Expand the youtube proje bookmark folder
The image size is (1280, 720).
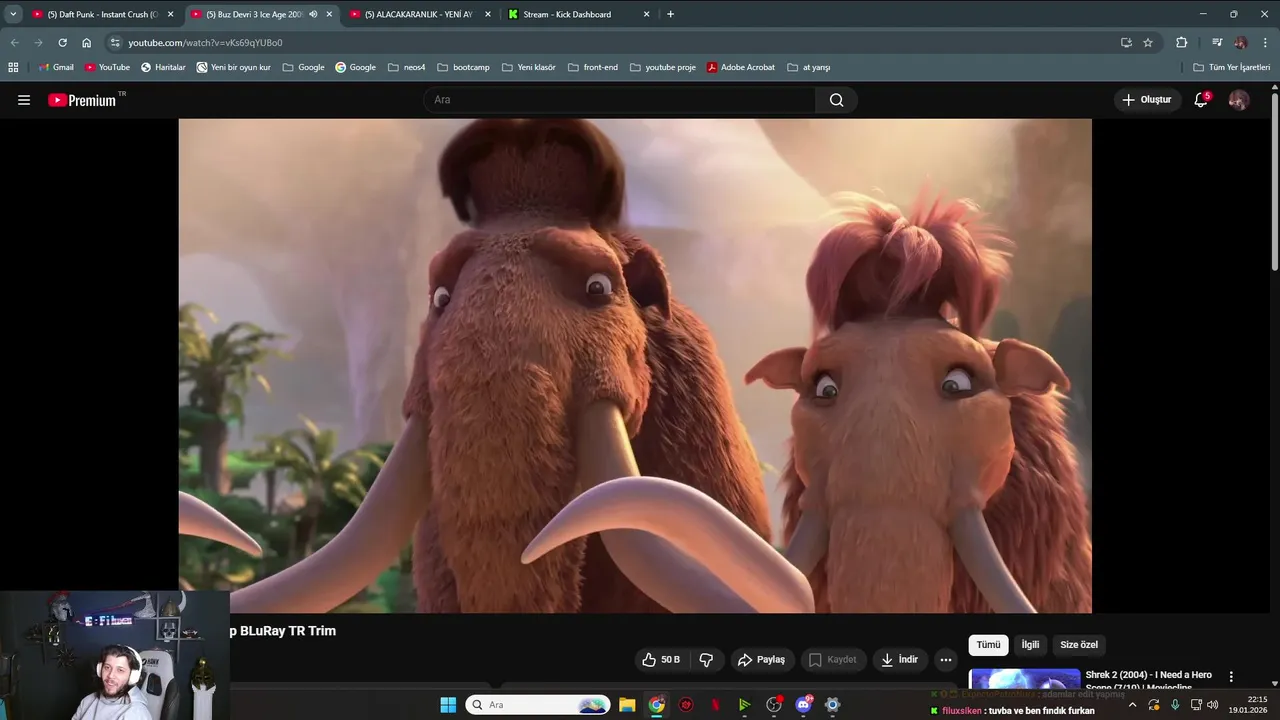coord(663,67)
